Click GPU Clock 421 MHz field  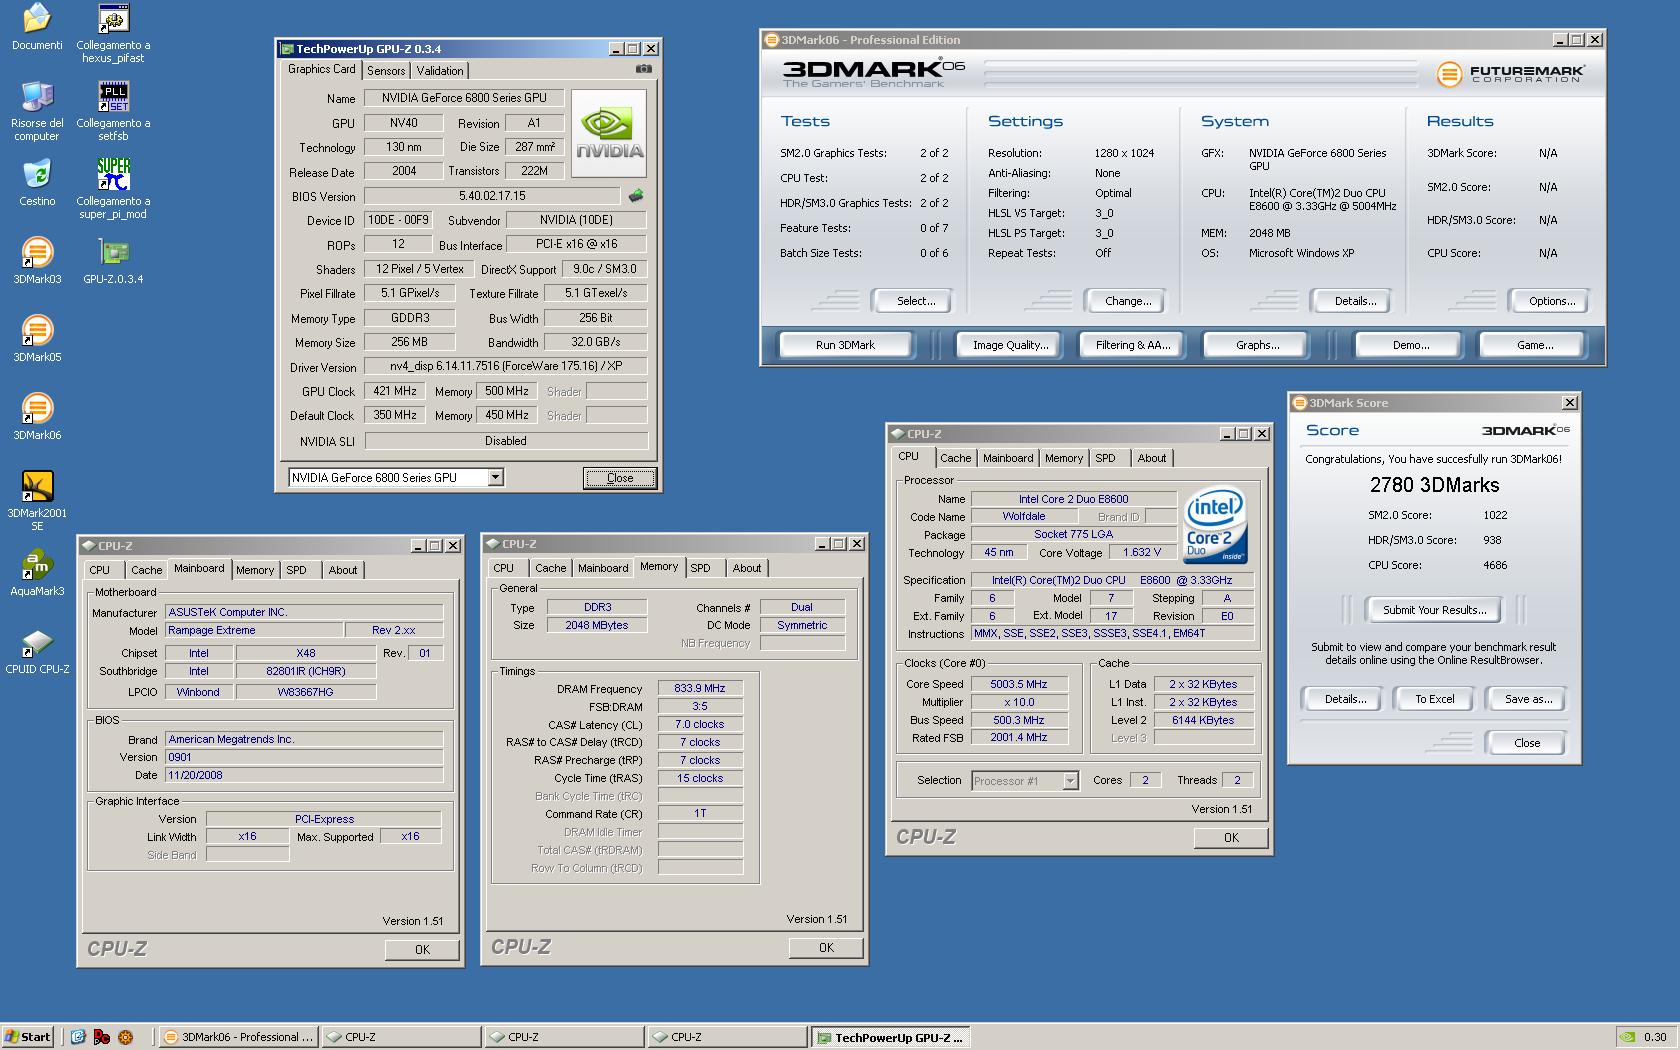[395, 391]
